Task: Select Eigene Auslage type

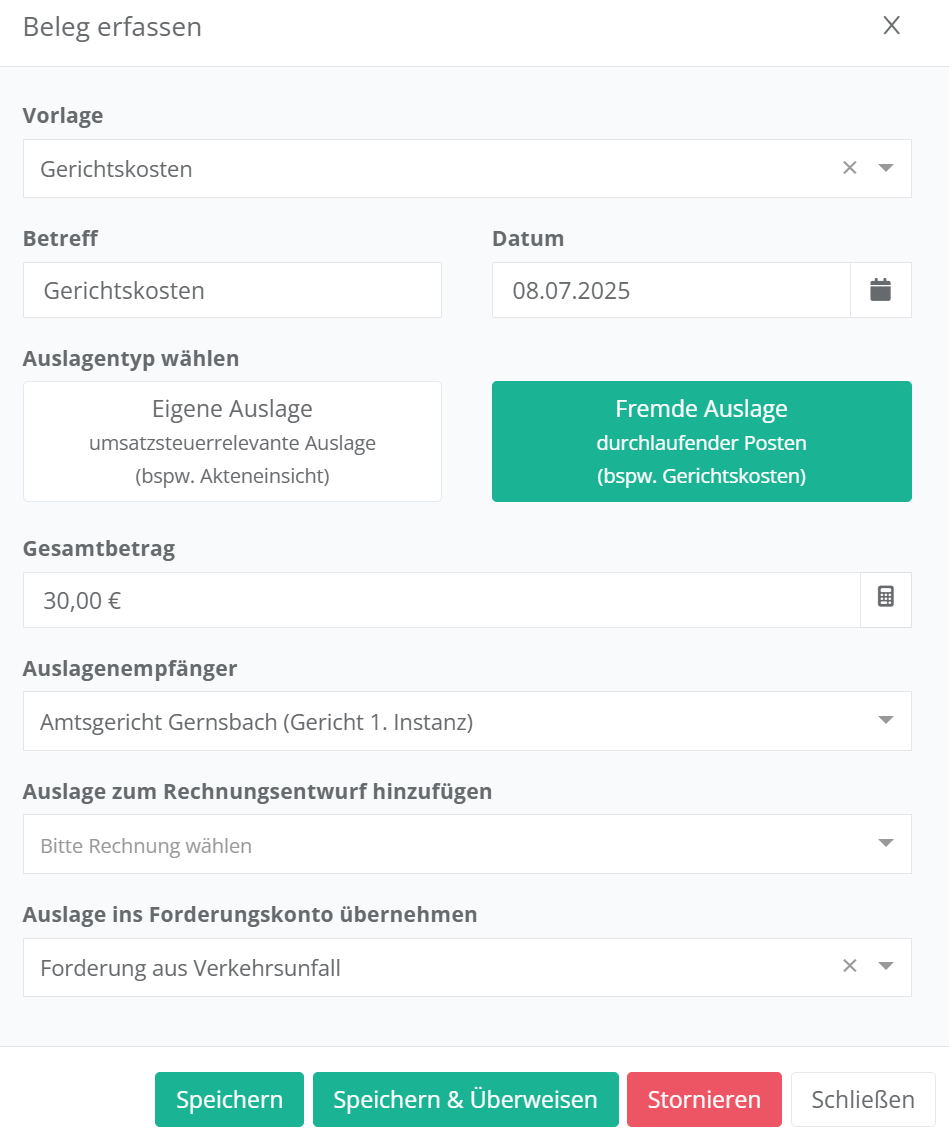Action: [x=232, y=441]
